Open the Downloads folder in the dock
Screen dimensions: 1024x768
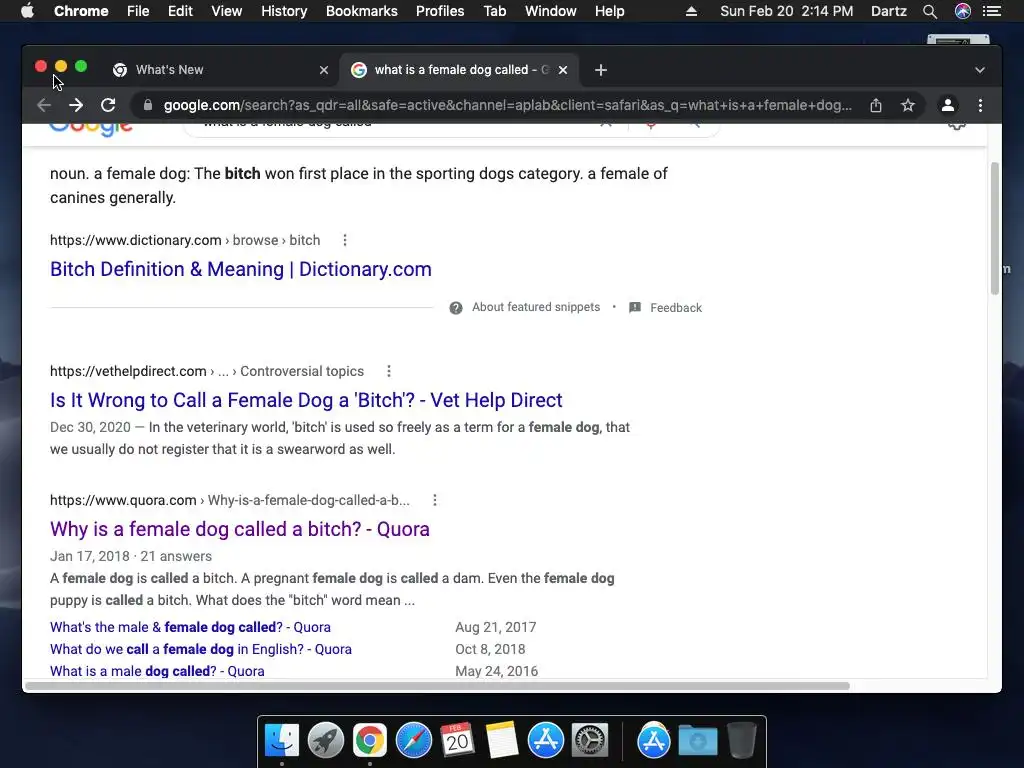[x=697, y=741]
